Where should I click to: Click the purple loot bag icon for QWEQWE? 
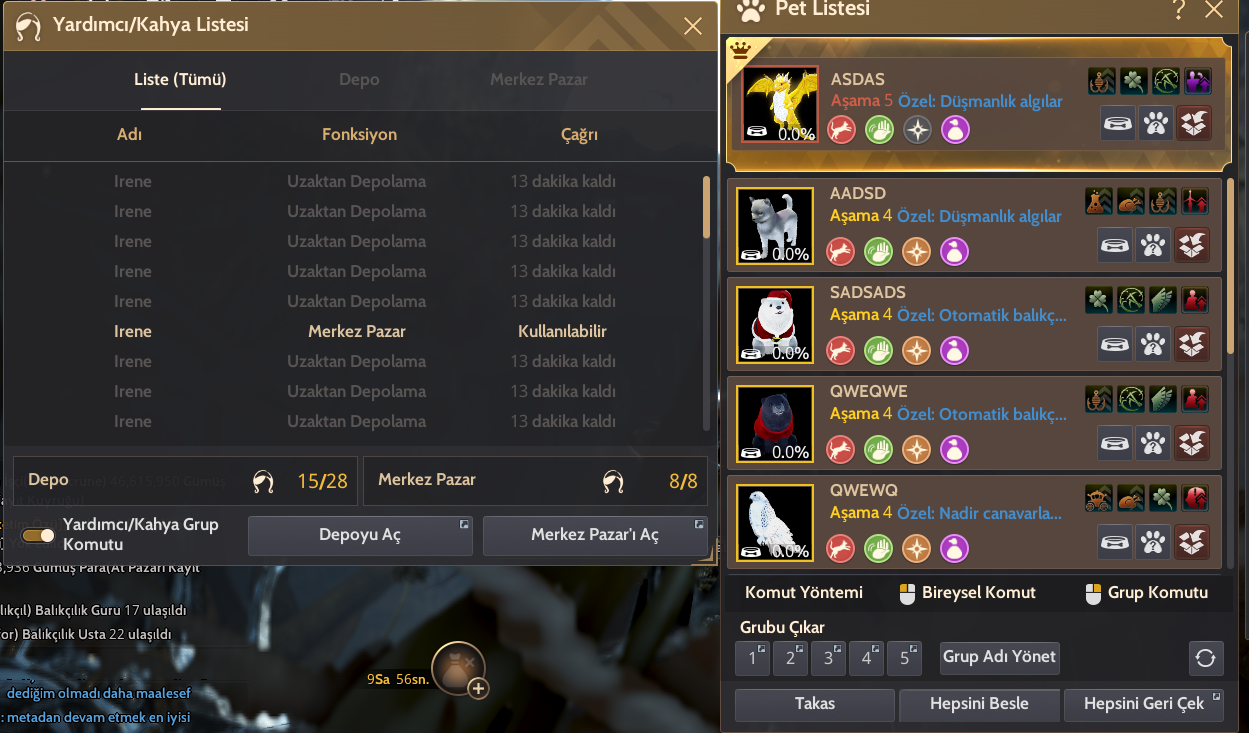(x=954, y=448)
